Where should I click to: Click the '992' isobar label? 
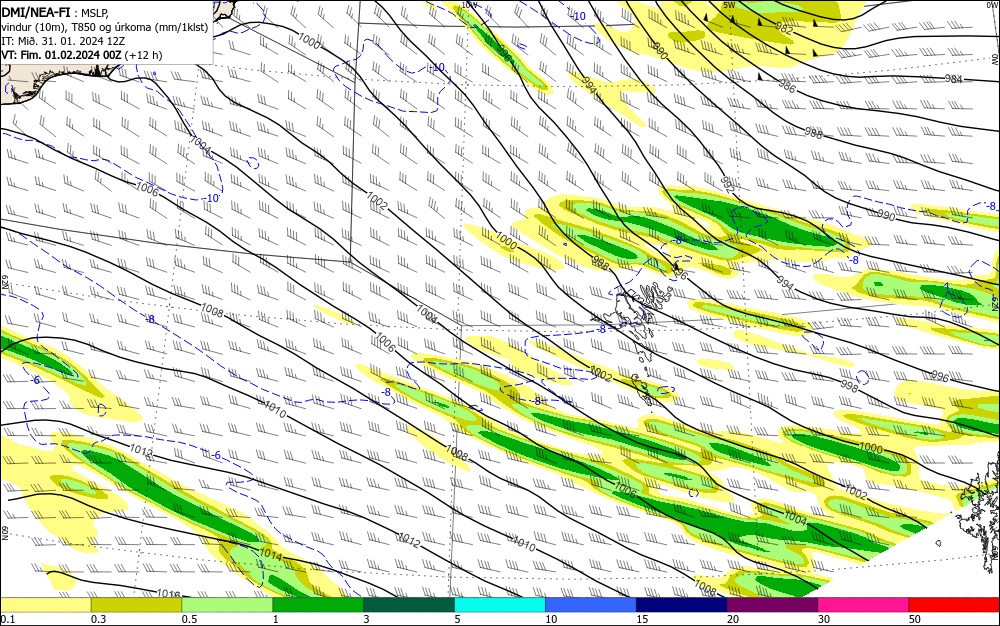(728, 184)
